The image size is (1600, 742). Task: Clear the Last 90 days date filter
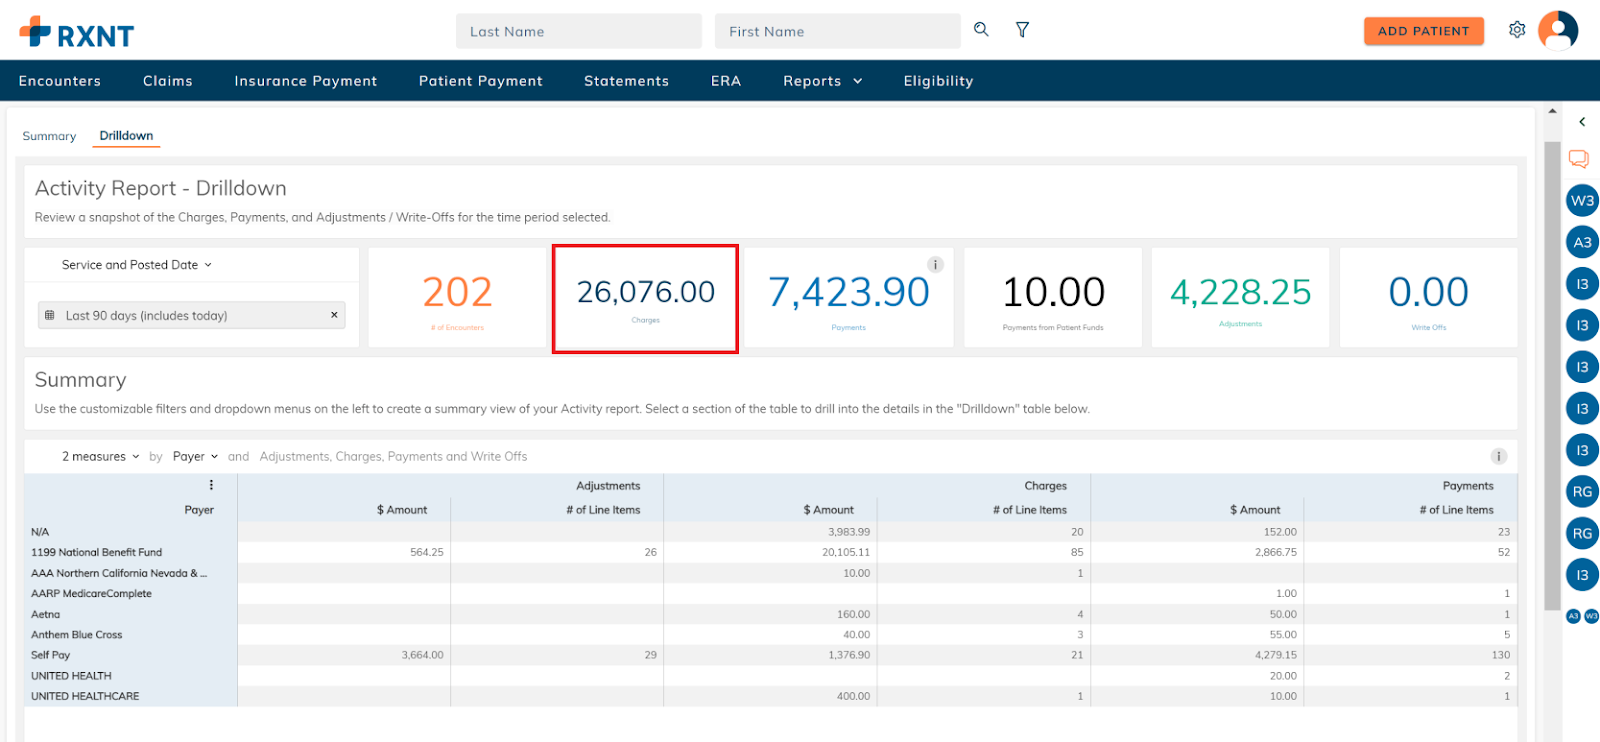tap(334, 315)
